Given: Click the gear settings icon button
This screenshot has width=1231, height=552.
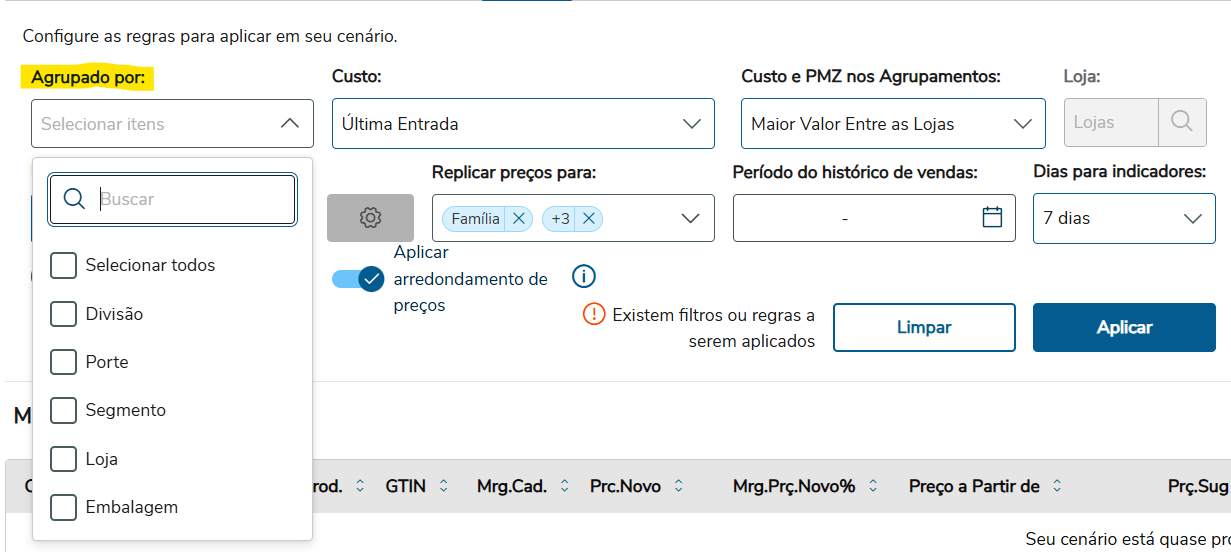Looking at the screenshot, I should [x=370, y=218].
